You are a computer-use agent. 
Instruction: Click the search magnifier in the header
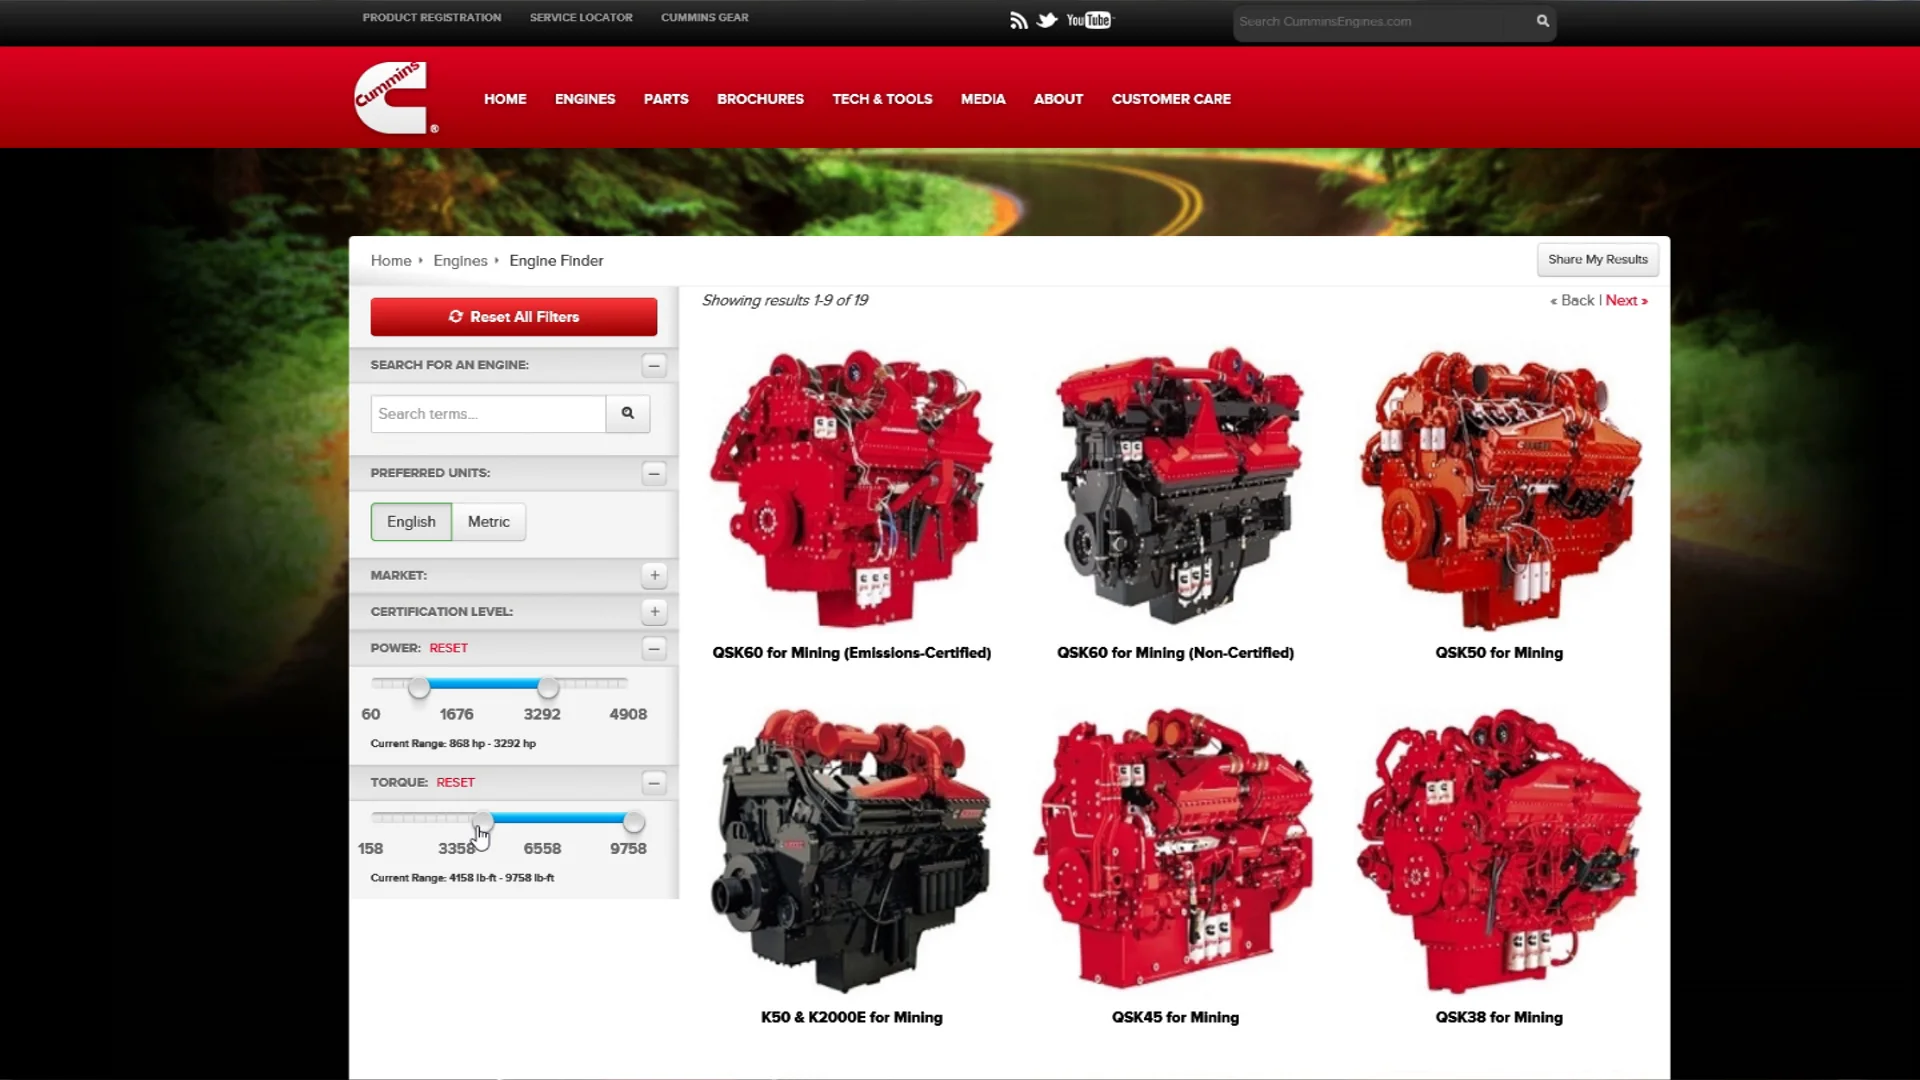1541,21
